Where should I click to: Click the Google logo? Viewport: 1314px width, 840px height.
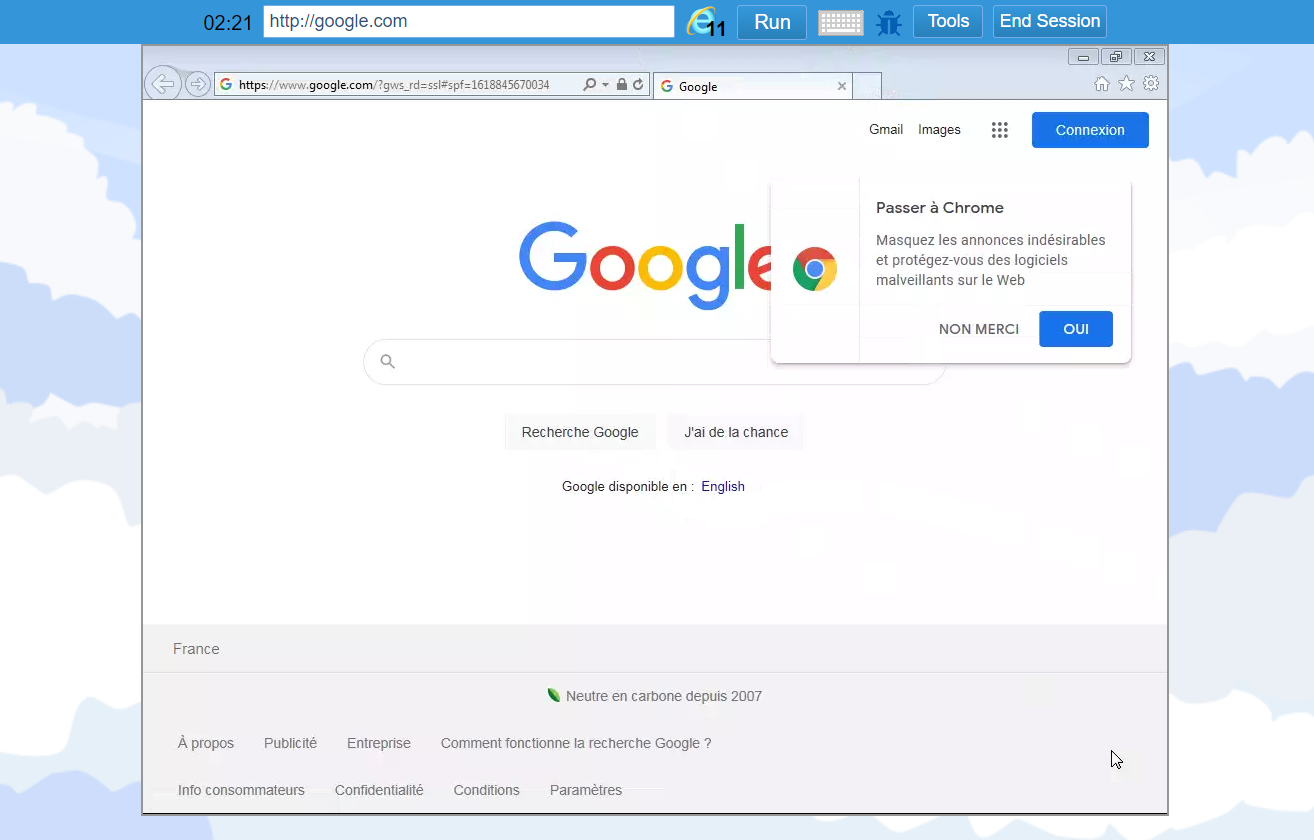(x=645, y=264)
